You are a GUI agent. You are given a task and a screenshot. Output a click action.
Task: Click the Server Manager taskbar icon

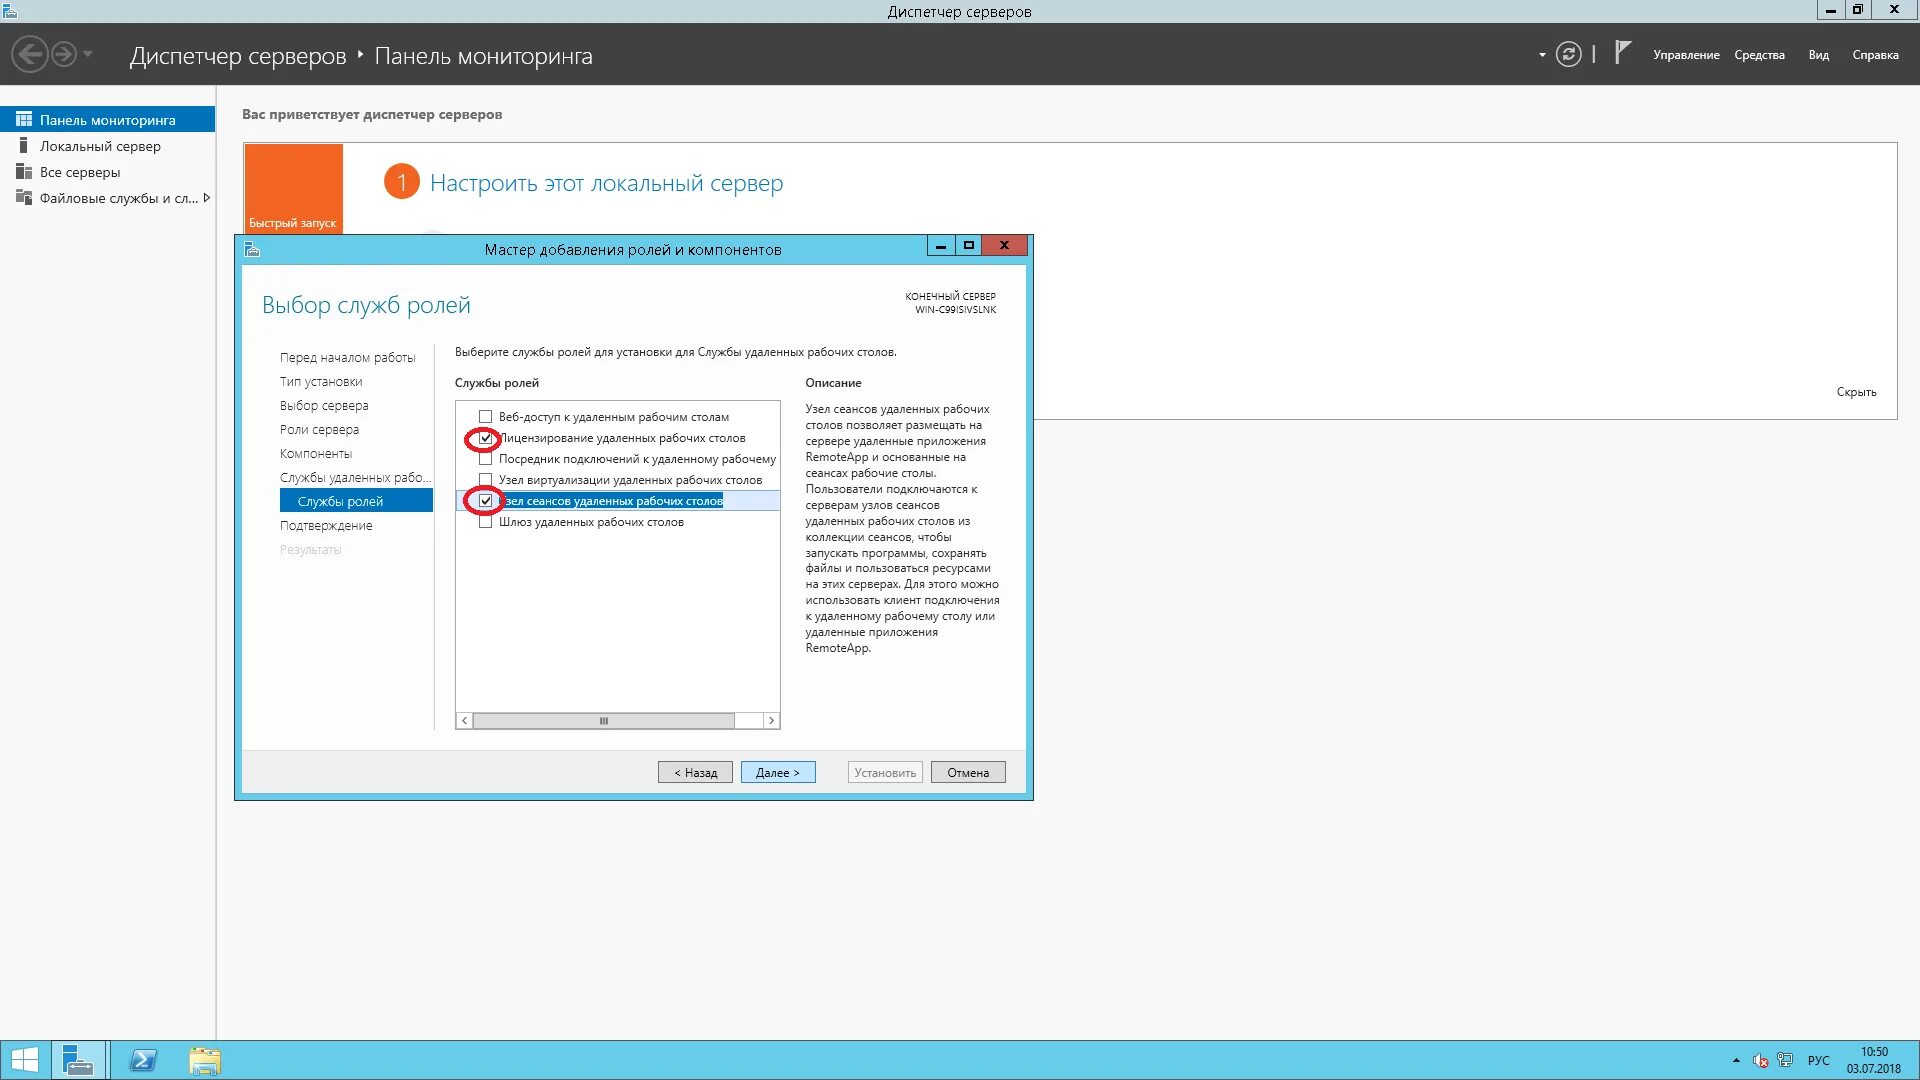78,1060
